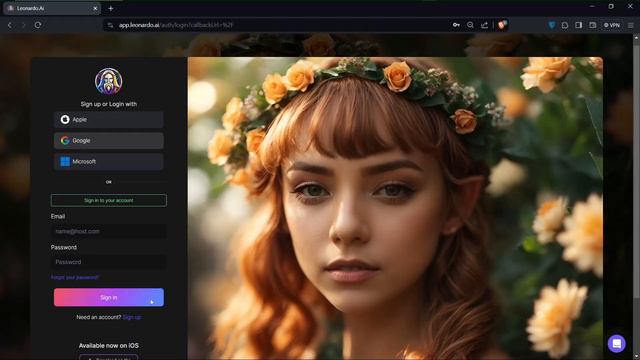Open the wallet icon in toolbar

click(593, 25)
